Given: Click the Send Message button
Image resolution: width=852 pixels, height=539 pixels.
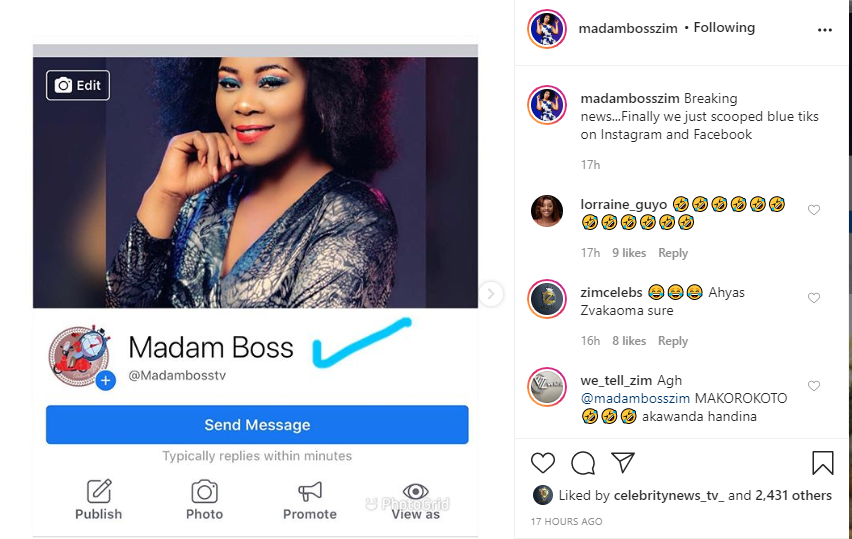Looking at the screenshot, I should 257,424.
